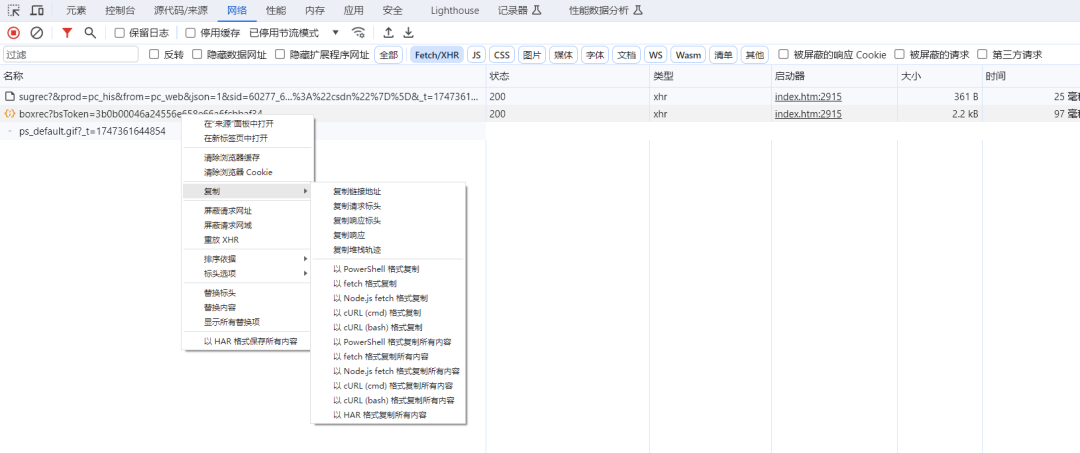Open network conditions wifi icon

(358, 33)
